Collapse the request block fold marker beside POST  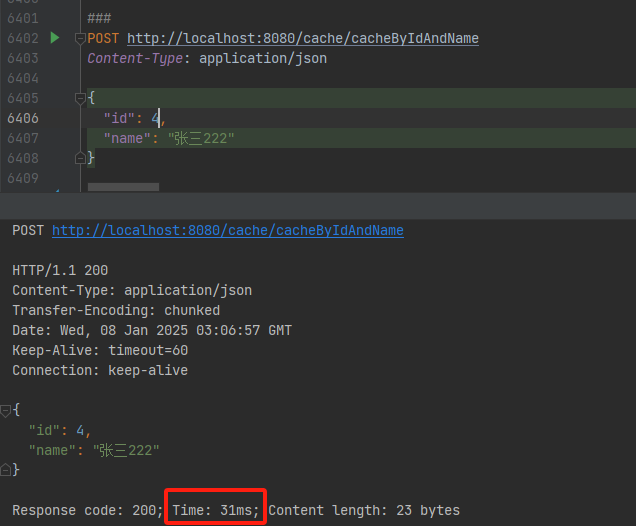pyautogui.click(x=80, y=39)
